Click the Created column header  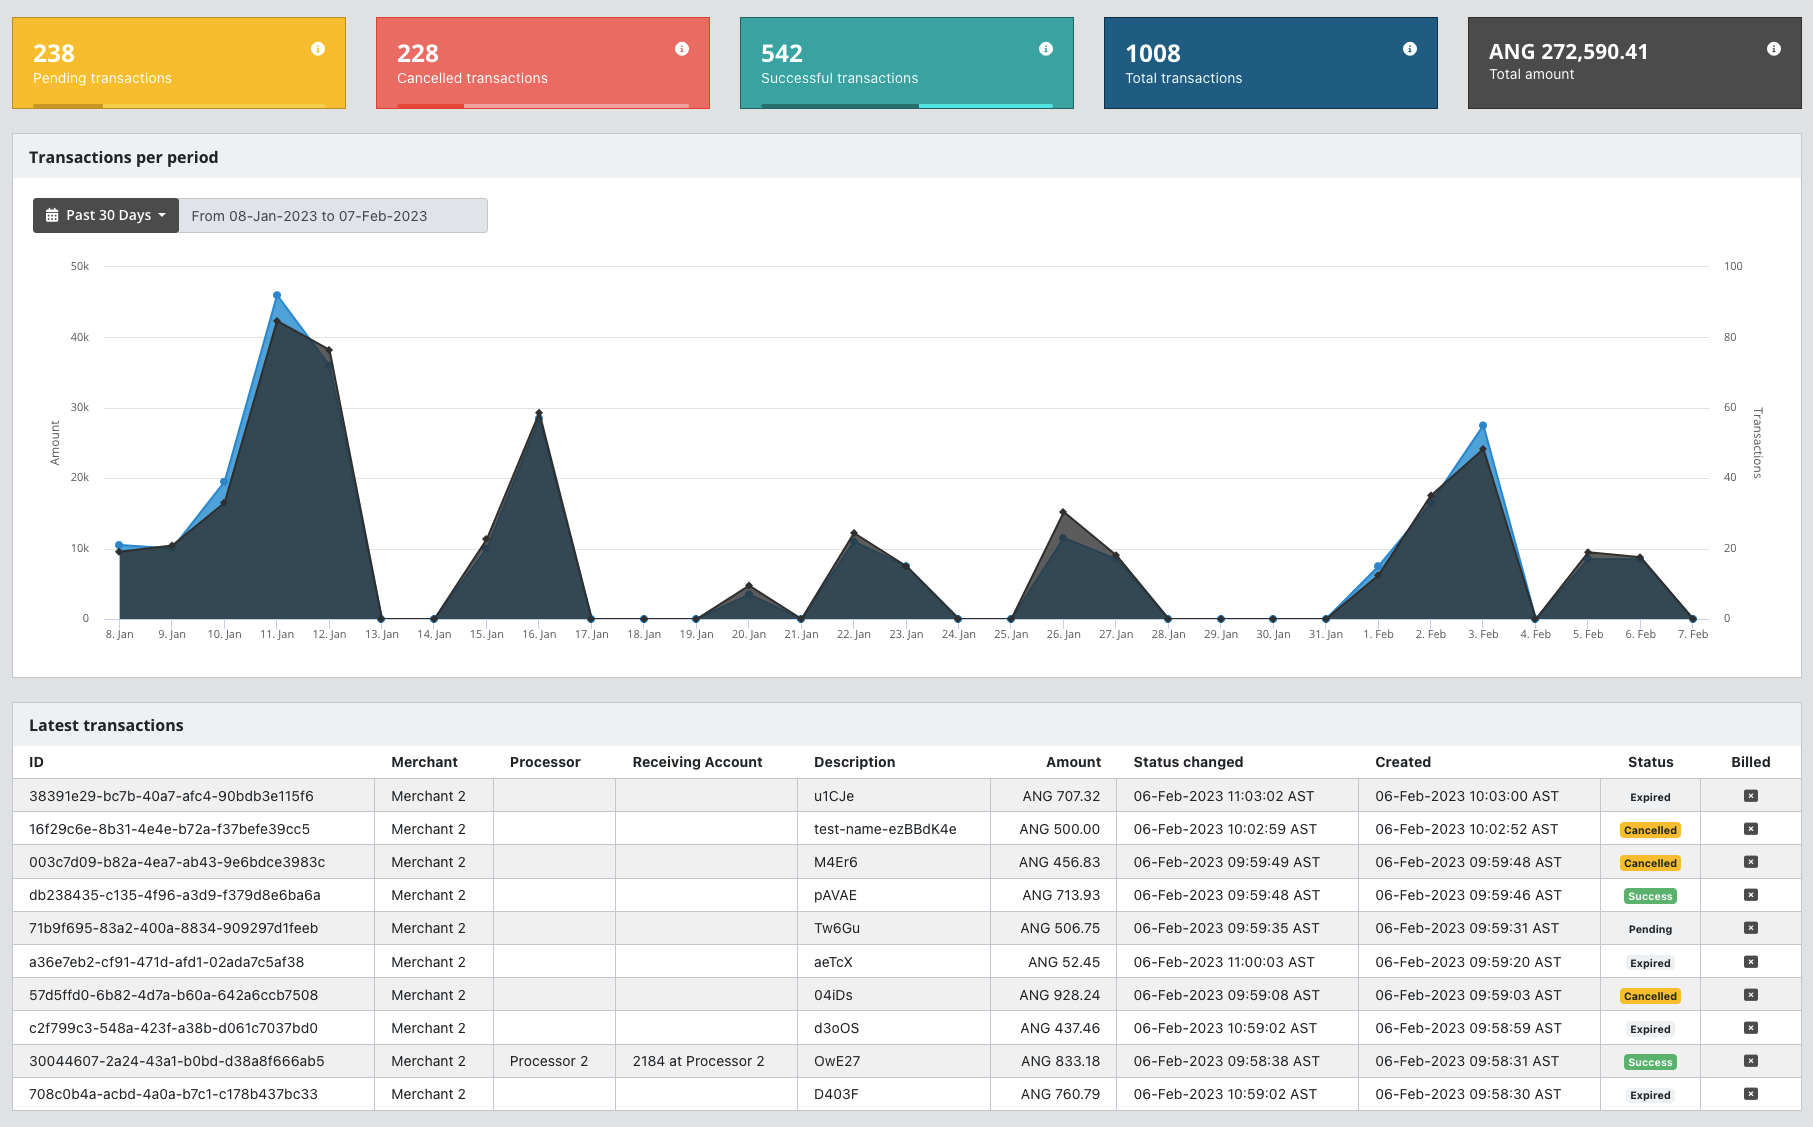pyautogui.click(x=1403, y=762)
